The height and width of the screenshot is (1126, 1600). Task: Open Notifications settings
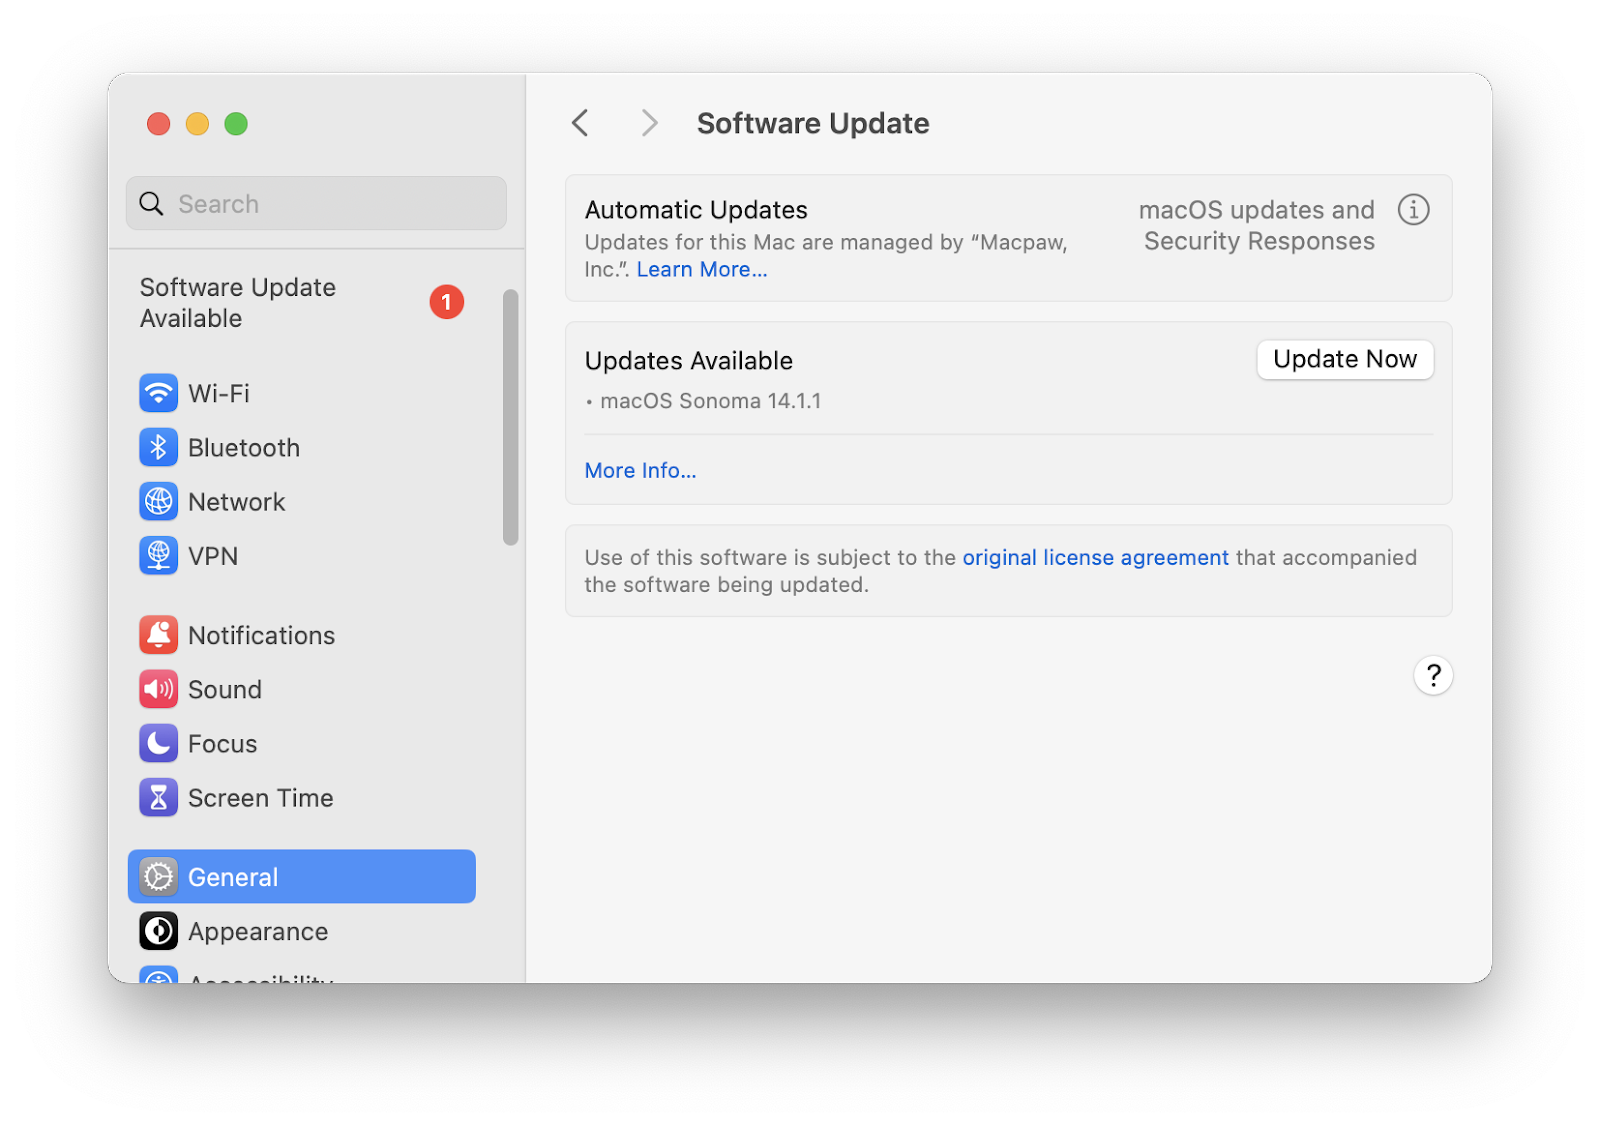261,635
